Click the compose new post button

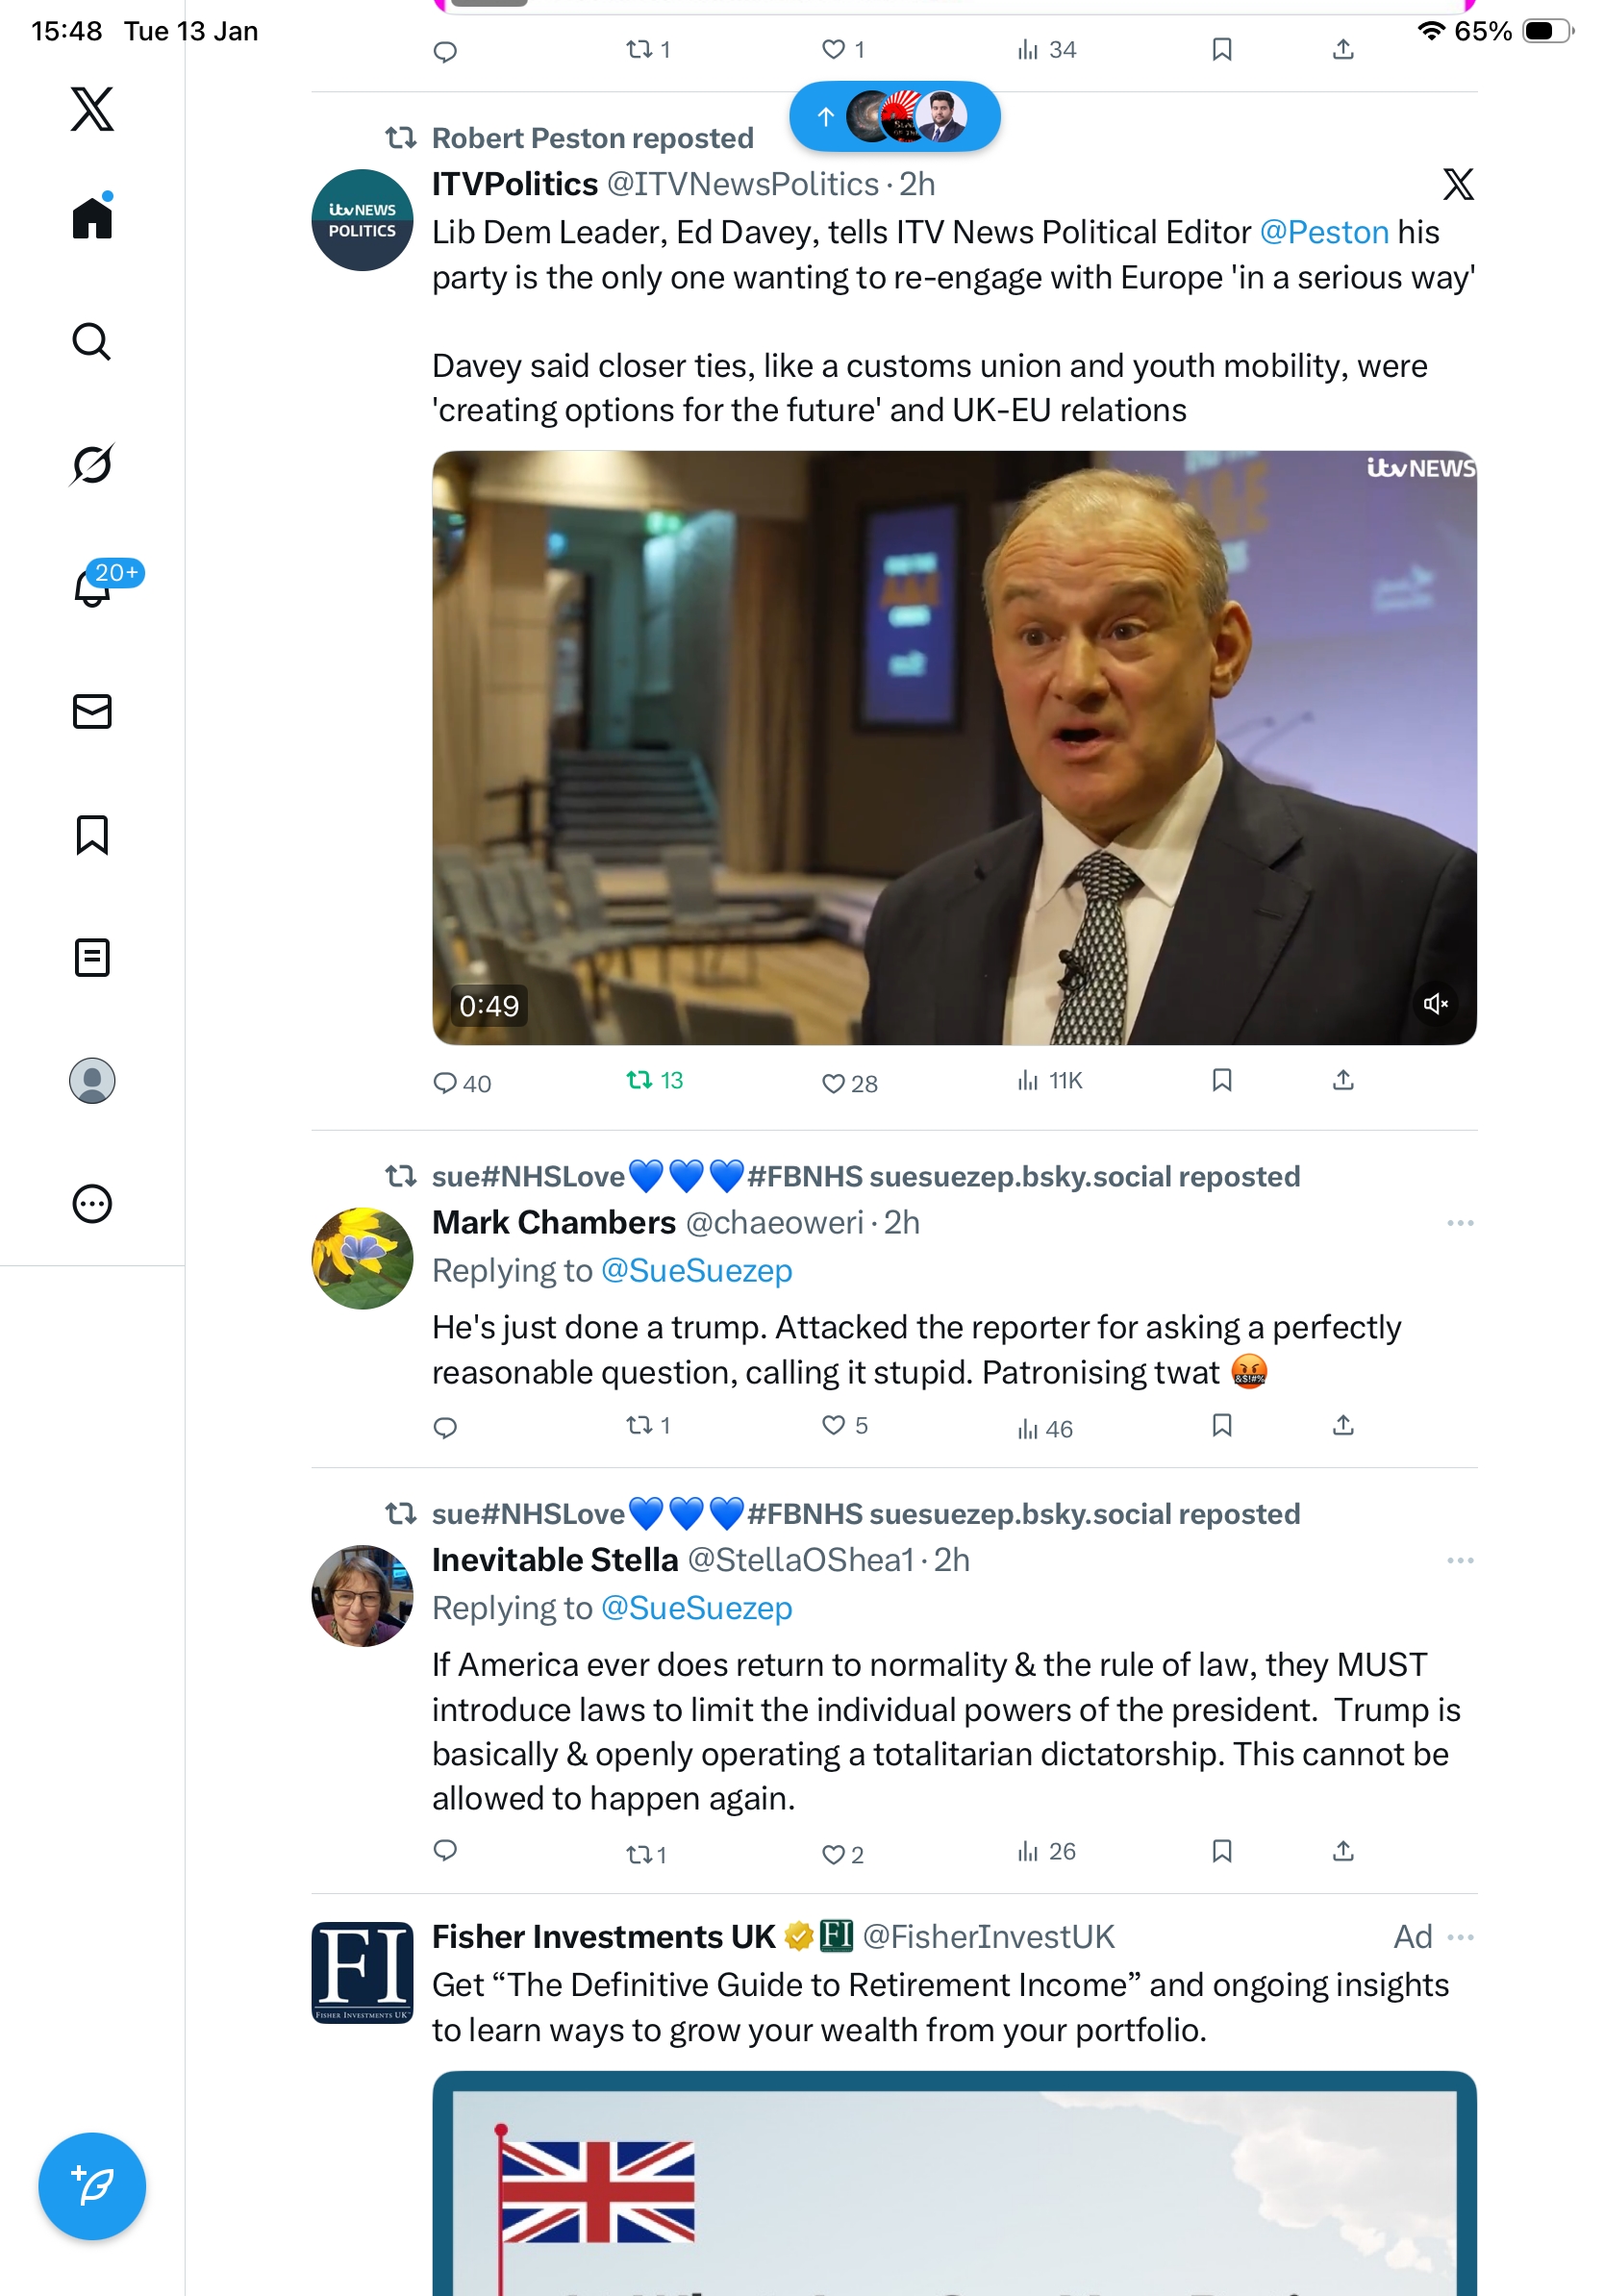92,2186
